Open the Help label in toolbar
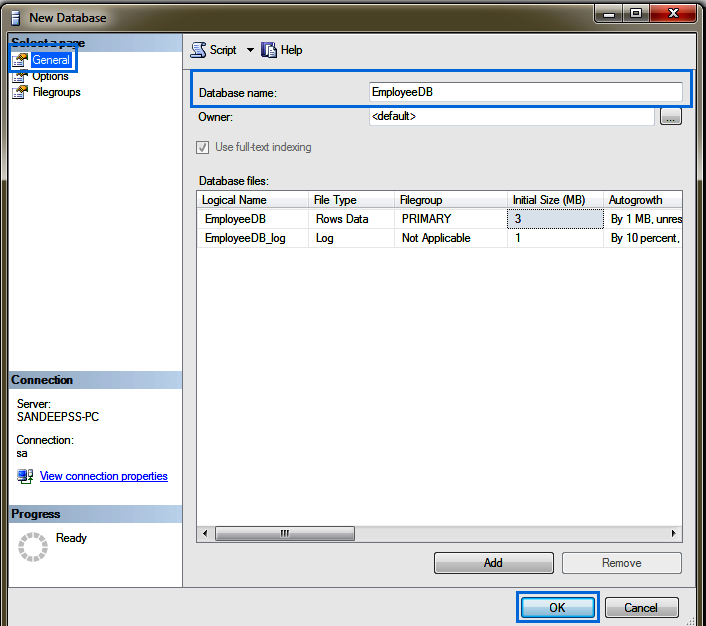 click(291, 50)
